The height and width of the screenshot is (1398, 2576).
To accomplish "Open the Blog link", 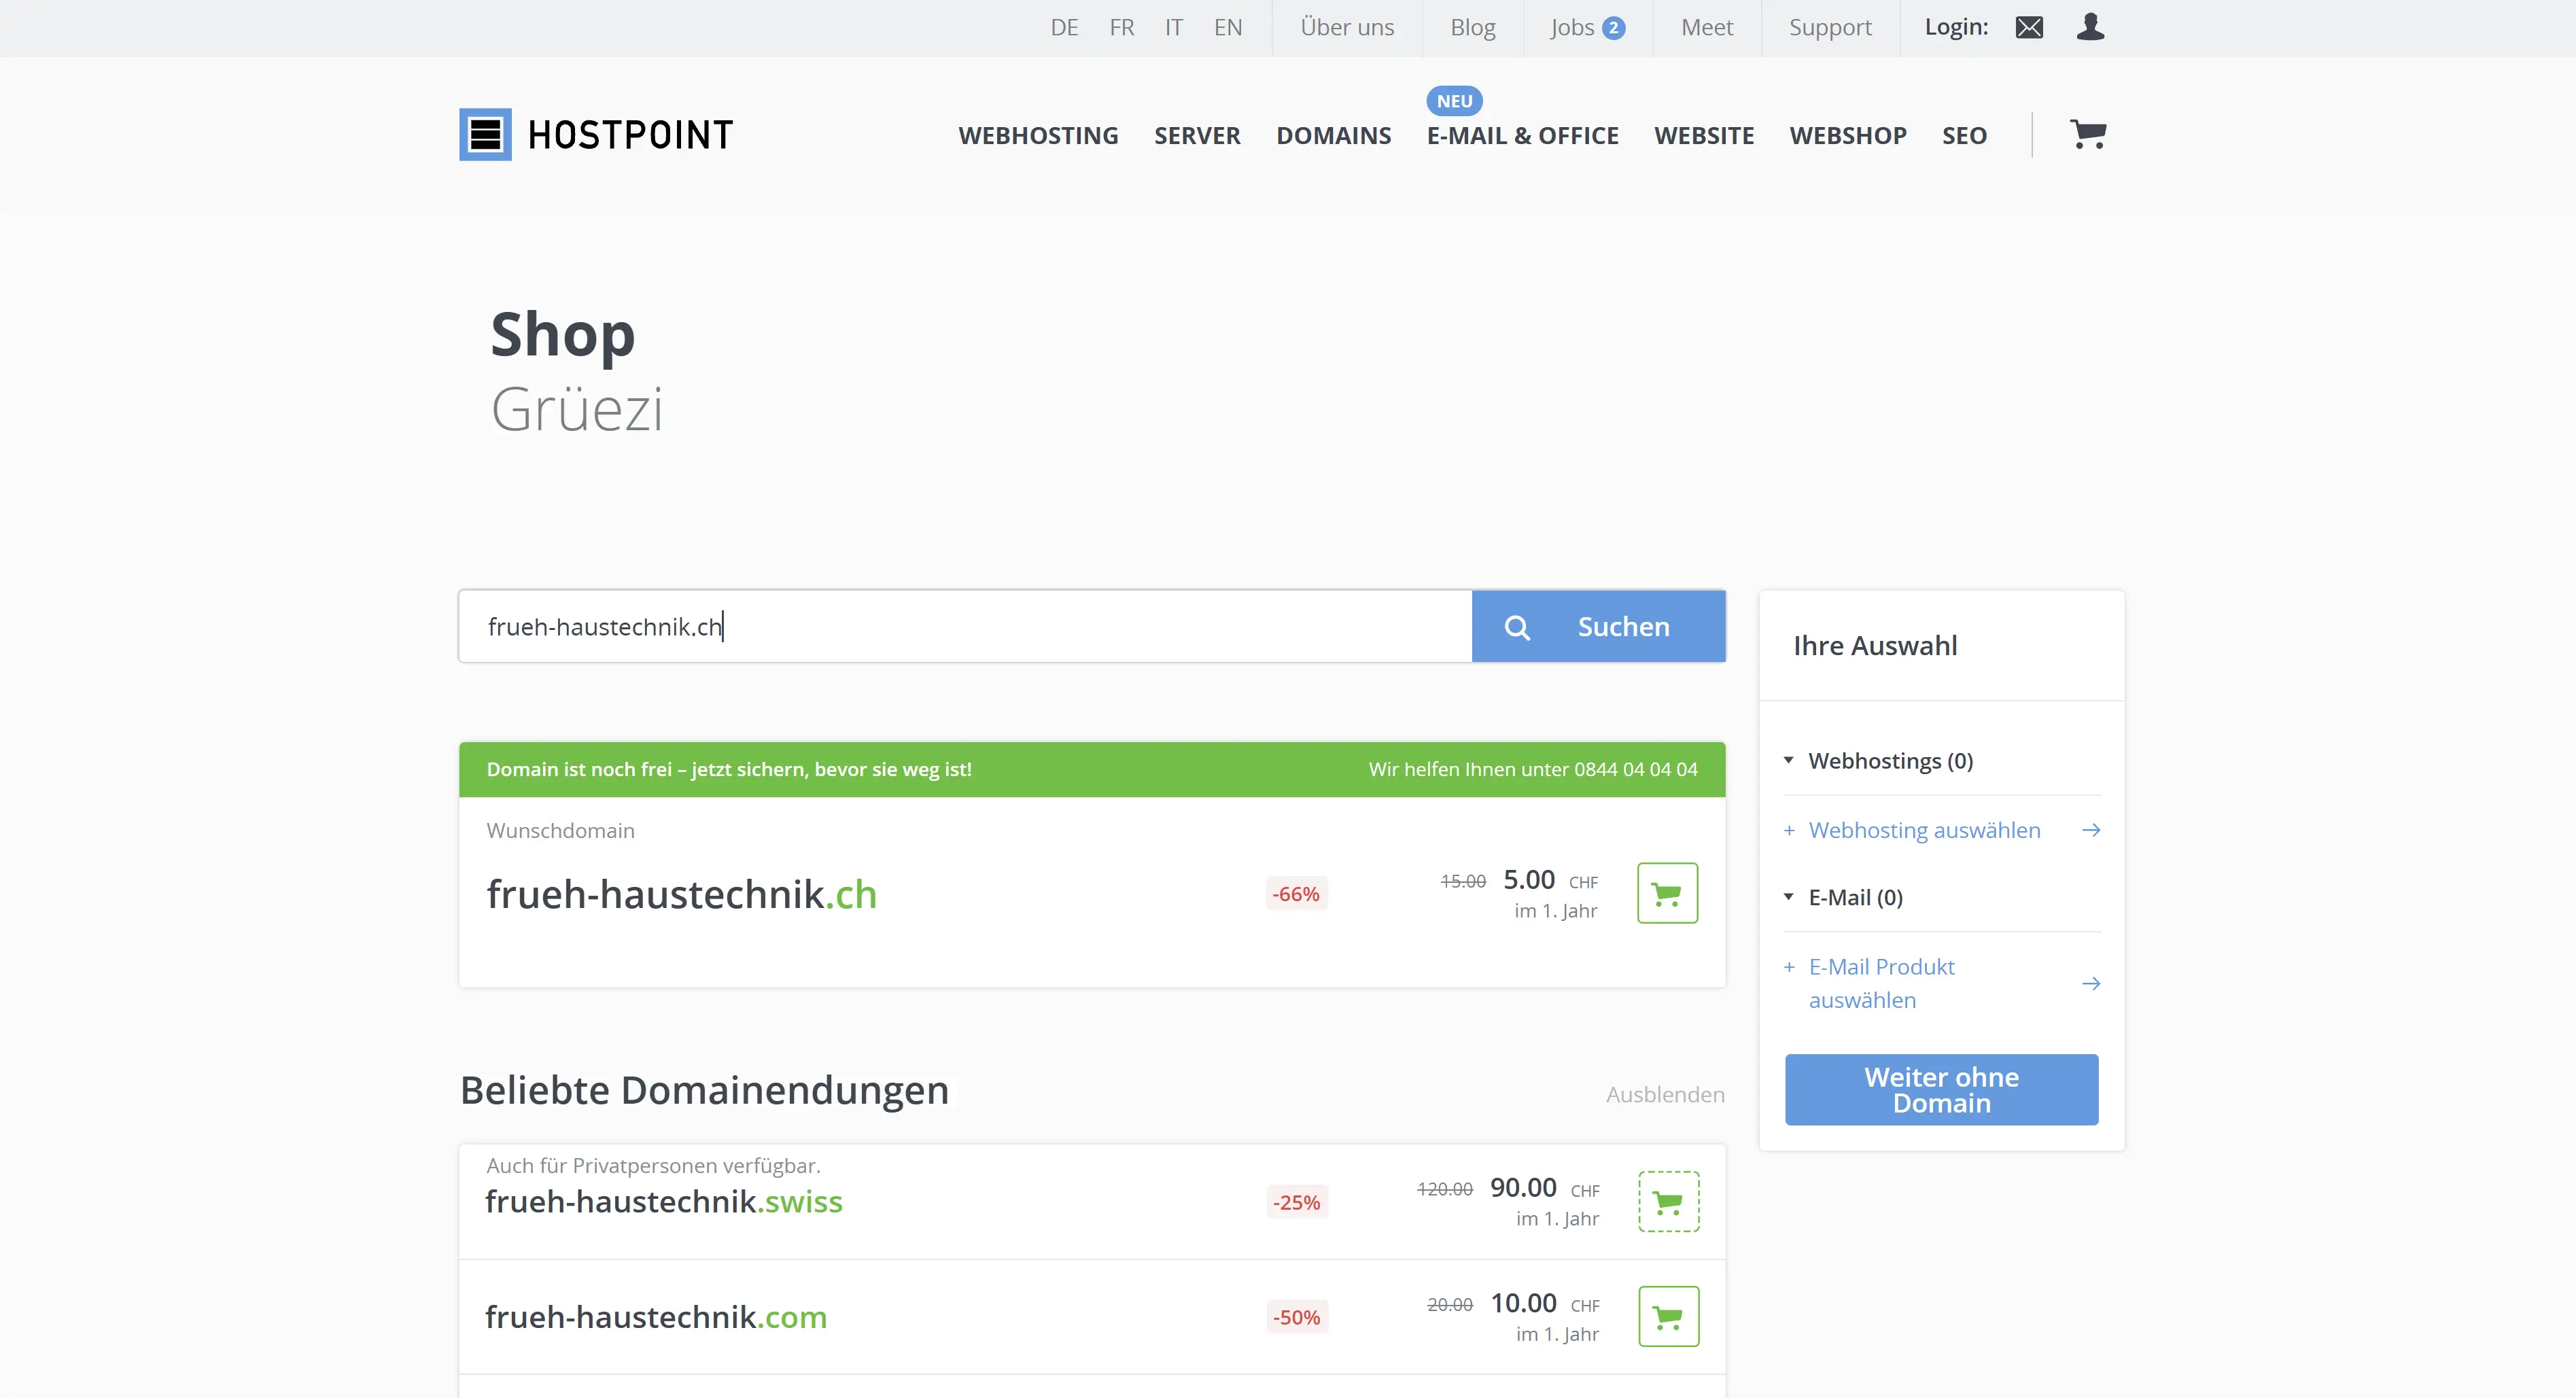I will (x=1472, y=28).
